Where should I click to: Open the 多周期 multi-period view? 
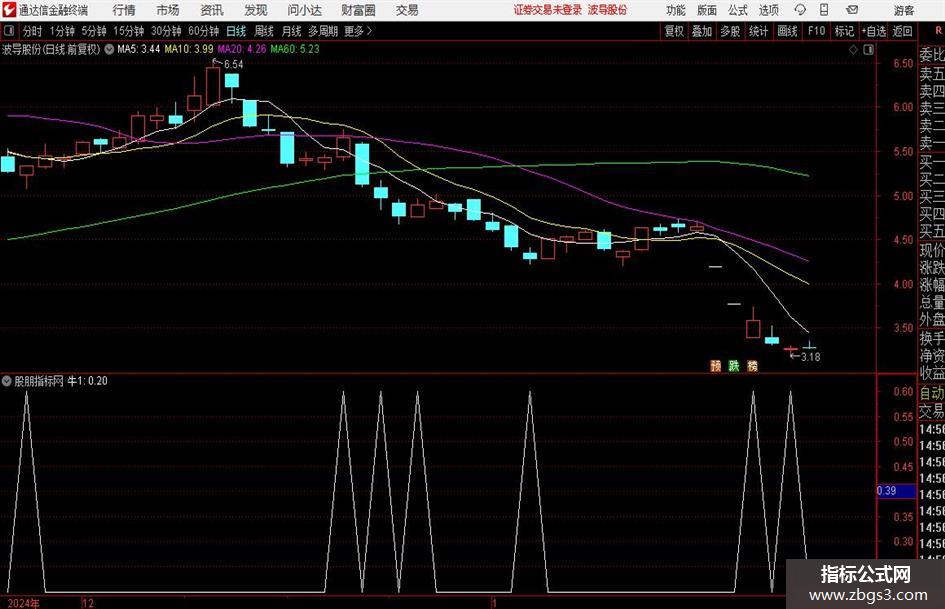tap(323, 31)
